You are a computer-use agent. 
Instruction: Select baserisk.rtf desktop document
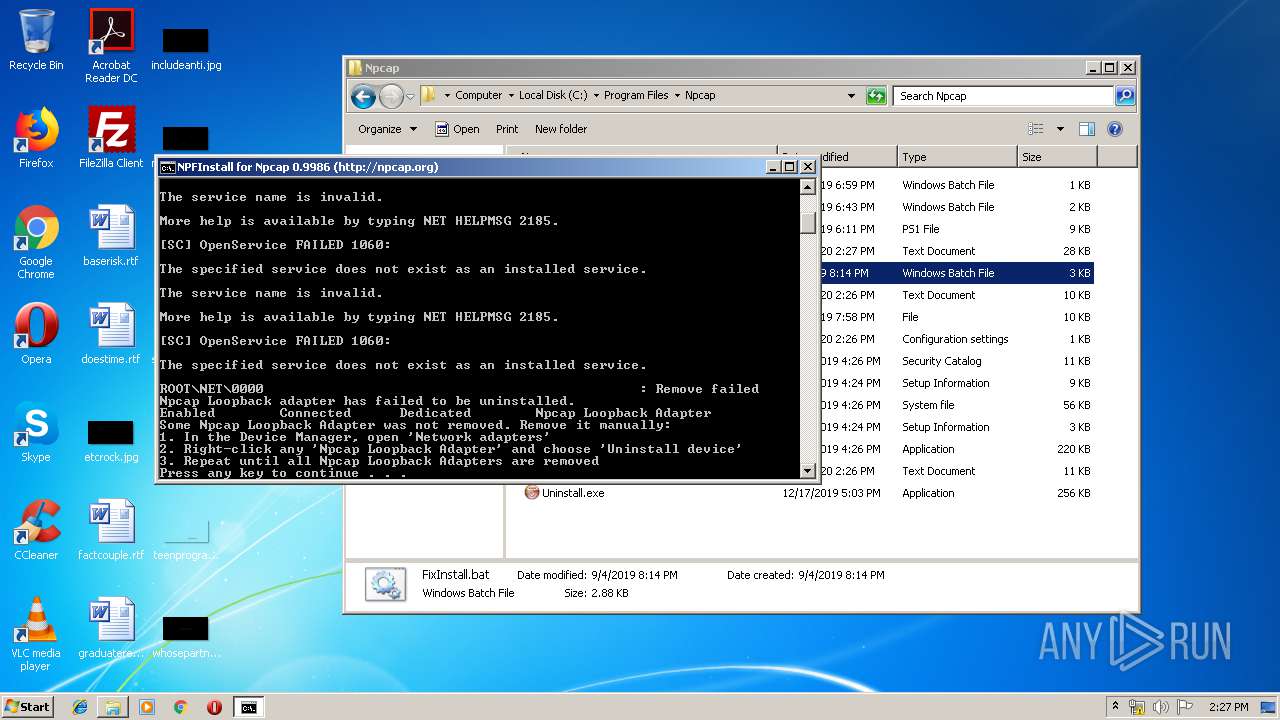pos(111,236)
